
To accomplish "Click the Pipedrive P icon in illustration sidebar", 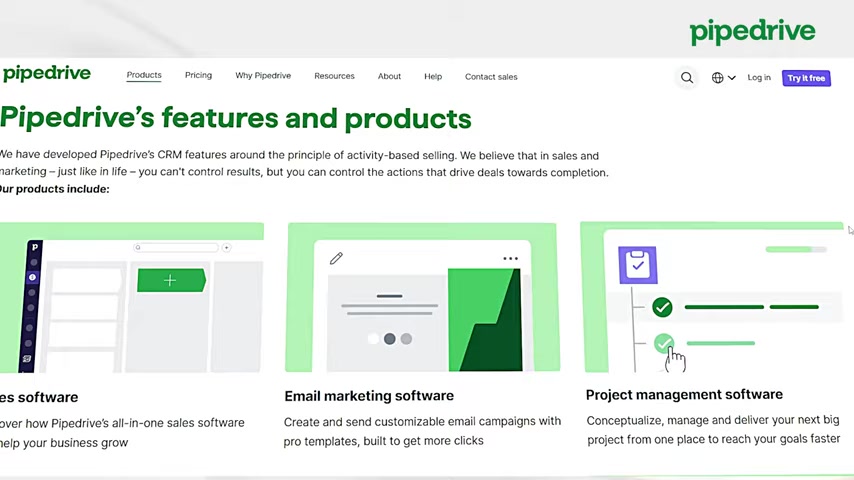I will tap(34, 247).
